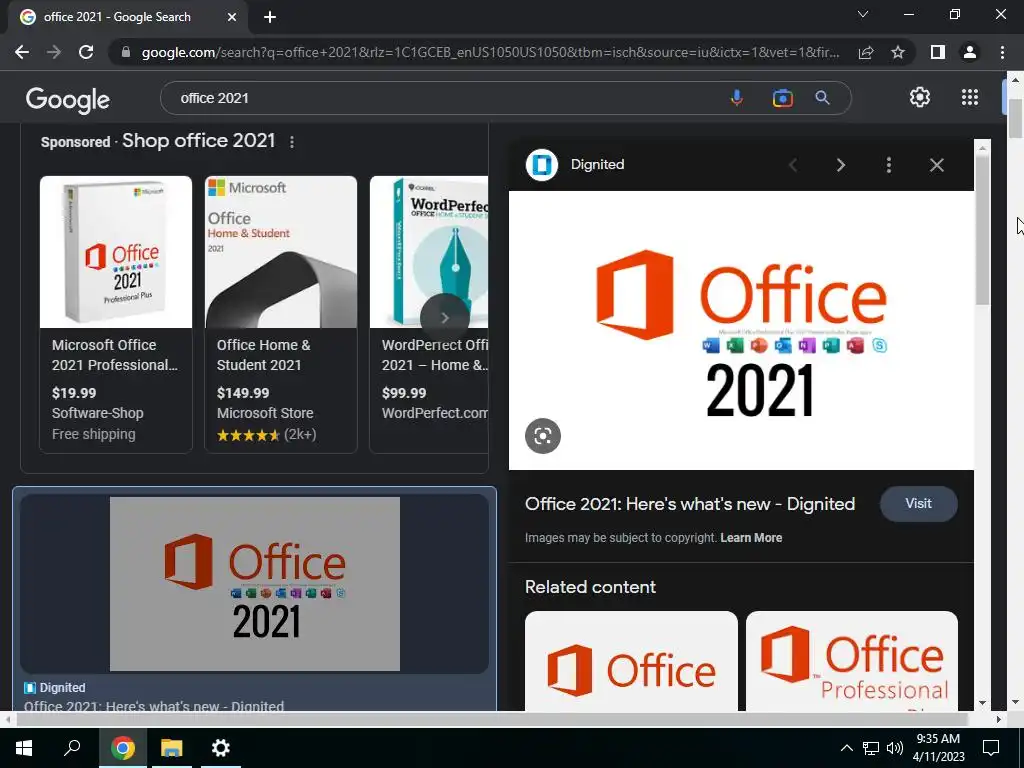The height and width of the screenshot is (768, 1024).
Task: Close the image preview panel
Action: (936, 165)
